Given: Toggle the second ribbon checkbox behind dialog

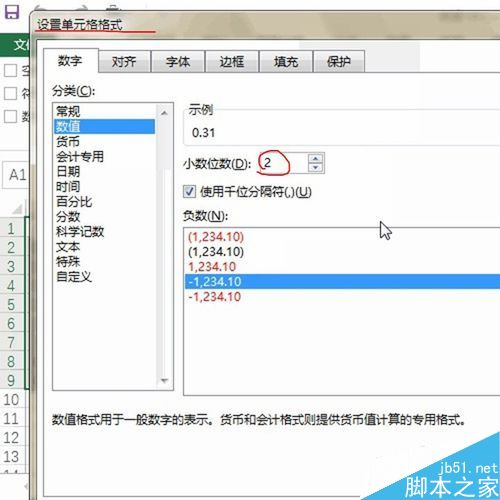Looking at the screenshot, I should point(10,94).
